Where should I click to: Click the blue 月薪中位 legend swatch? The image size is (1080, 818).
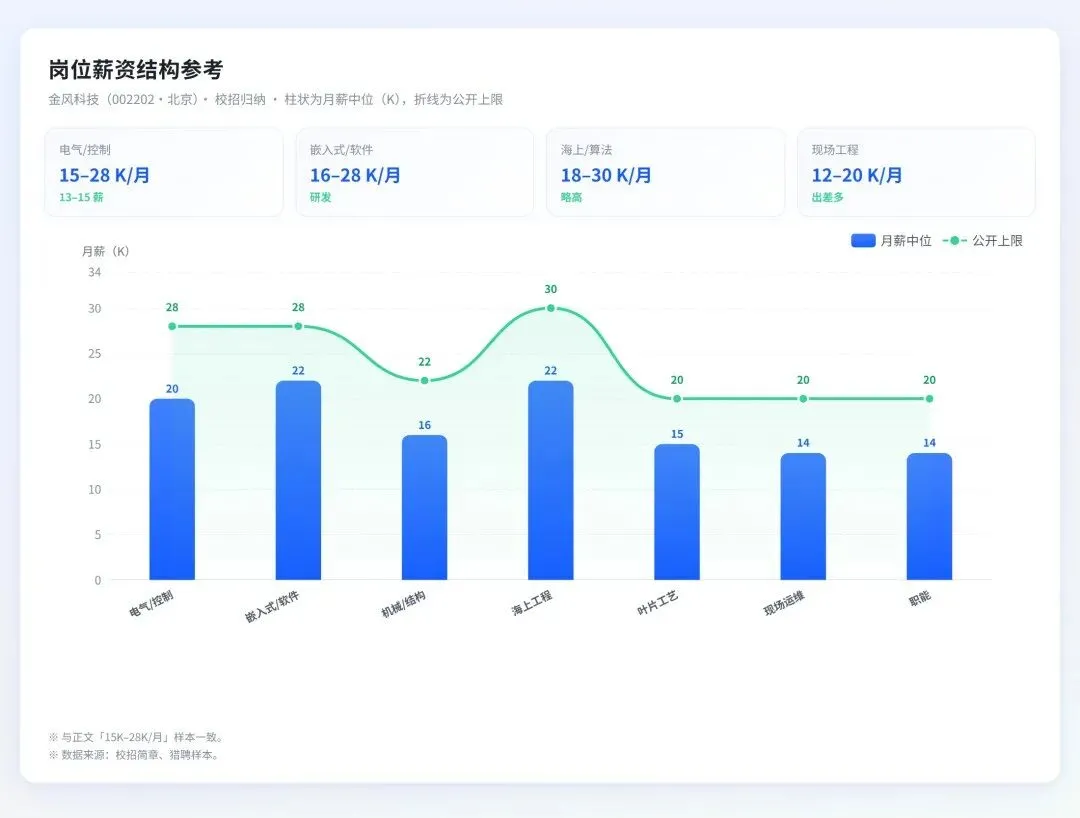(863, 240)
